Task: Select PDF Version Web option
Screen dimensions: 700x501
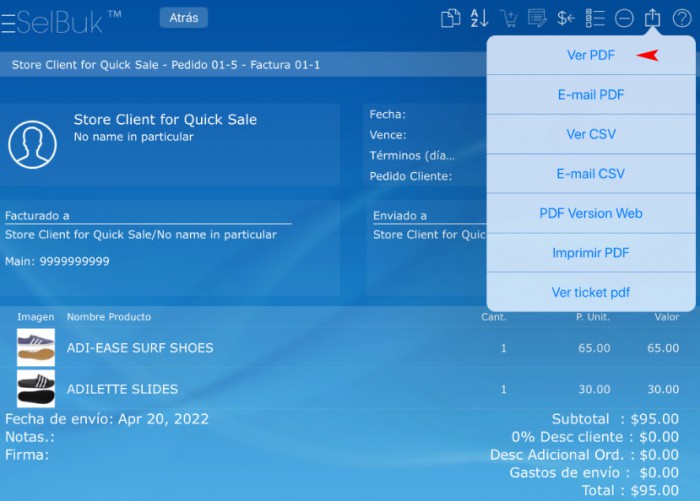Action: (x=590, y=213)
